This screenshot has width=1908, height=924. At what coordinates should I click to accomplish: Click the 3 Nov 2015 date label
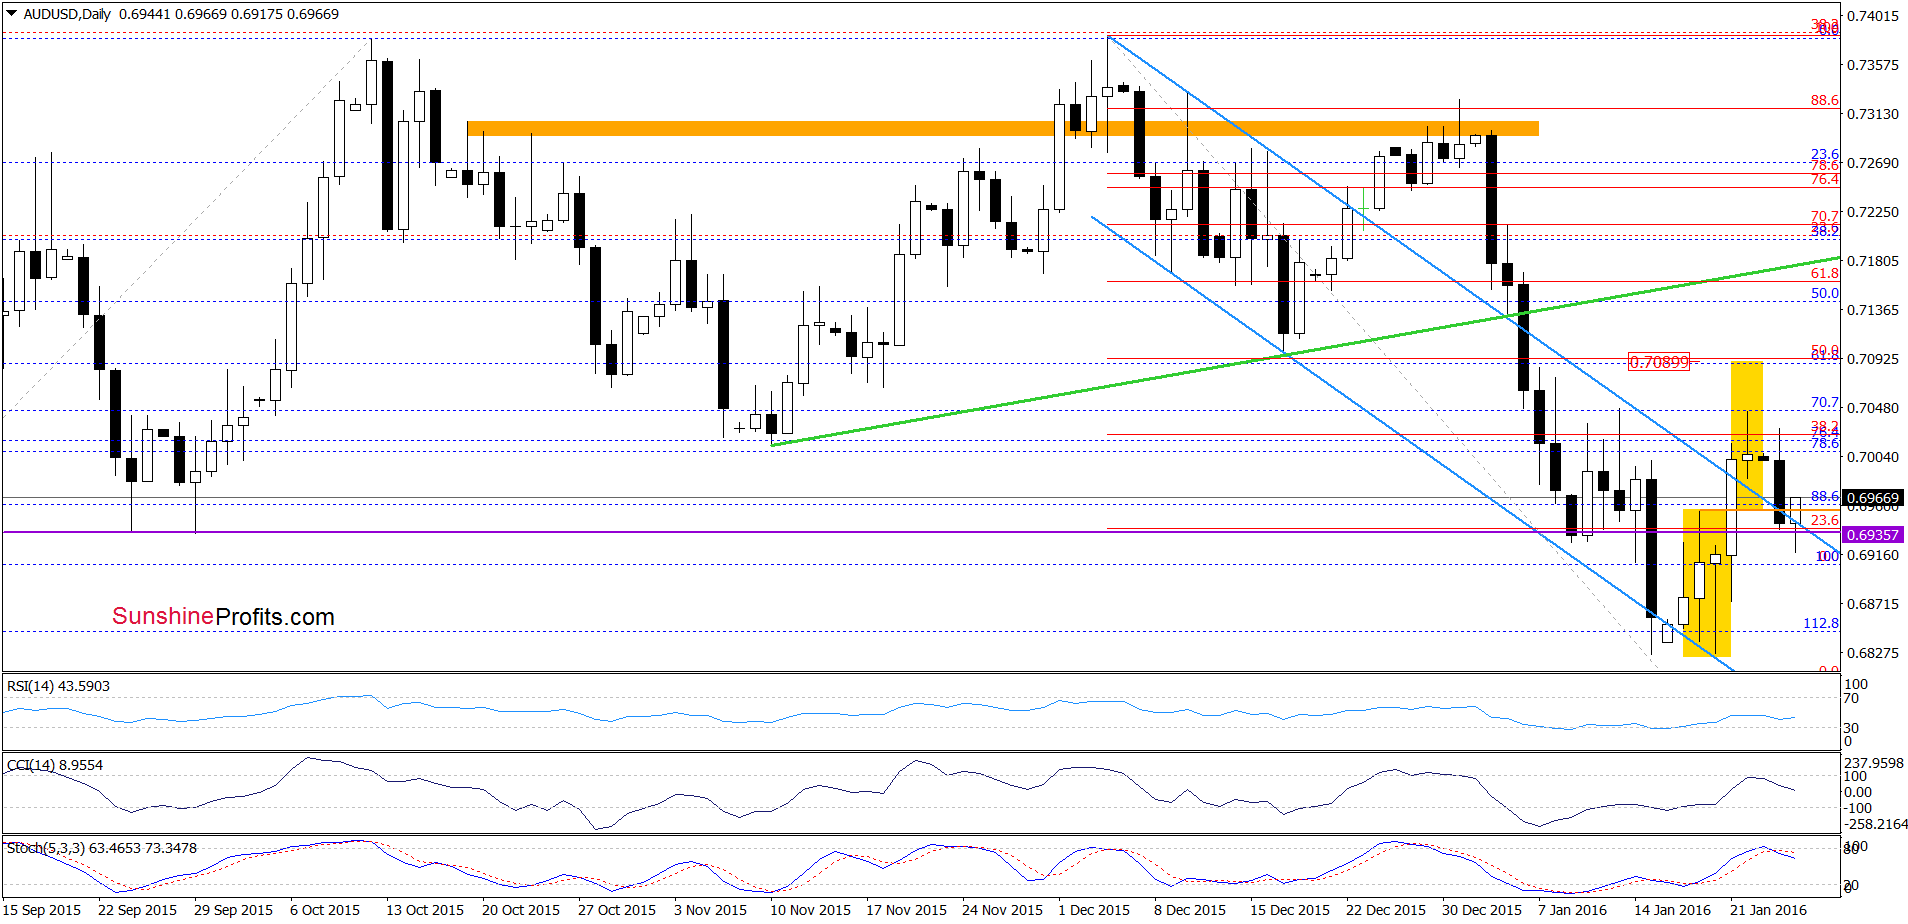coord(710,910)
